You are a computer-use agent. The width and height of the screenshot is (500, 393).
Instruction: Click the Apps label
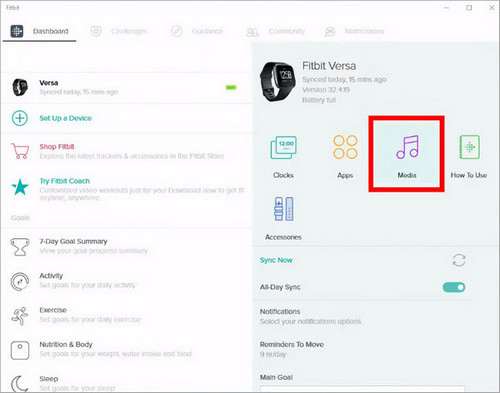click(345, 175)
